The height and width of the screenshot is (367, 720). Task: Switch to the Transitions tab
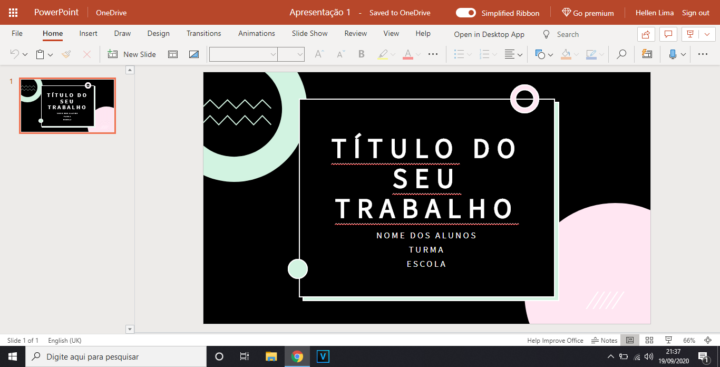(204, 34)
